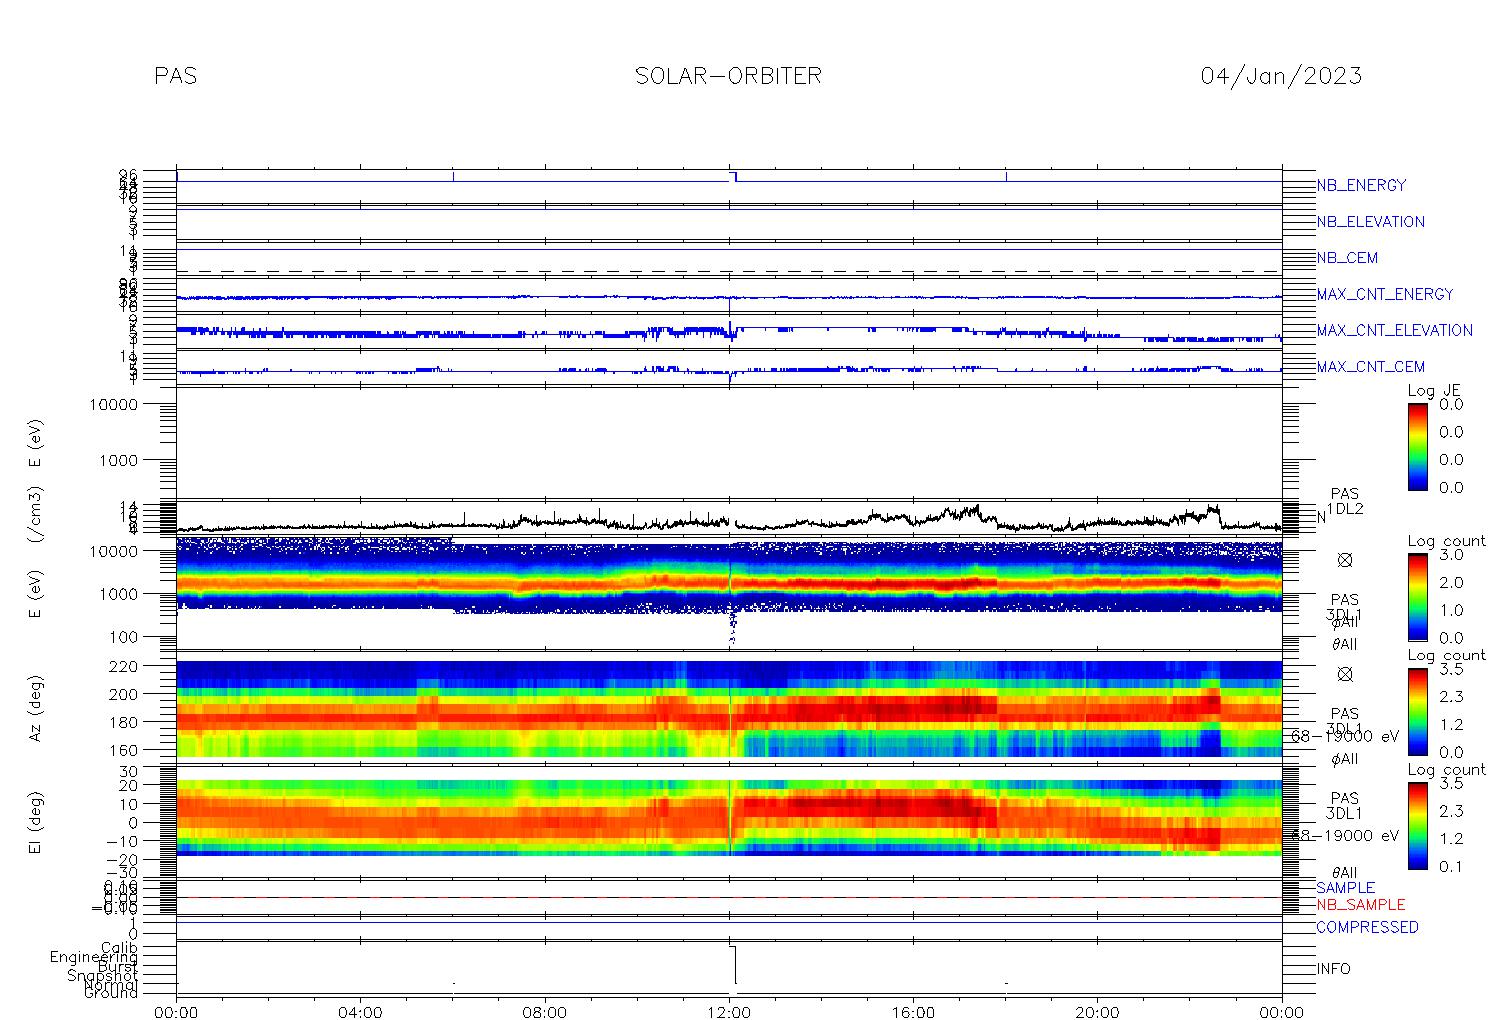Click the energy spectrogram panel
Image resolution: width=1512 pixels, height=1020 pixels.
(729, 593)
